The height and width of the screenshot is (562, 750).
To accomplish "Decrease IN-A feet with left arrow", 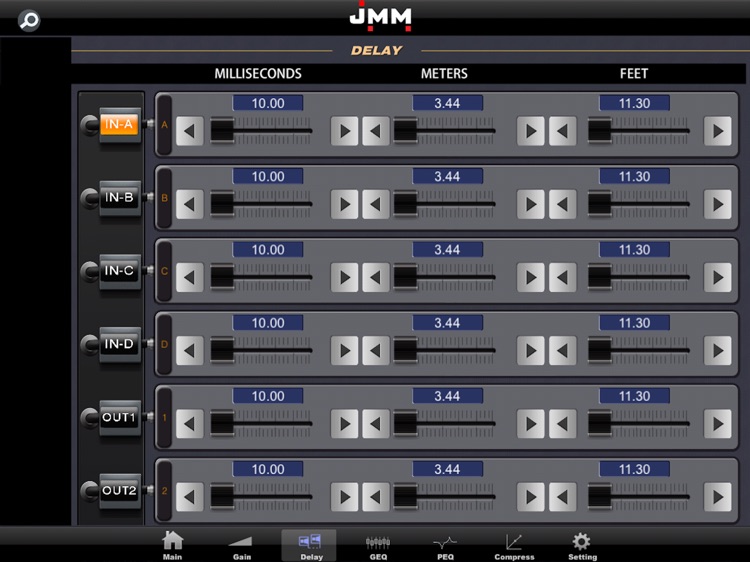I will pyautogui.click(x=562, y=131).
